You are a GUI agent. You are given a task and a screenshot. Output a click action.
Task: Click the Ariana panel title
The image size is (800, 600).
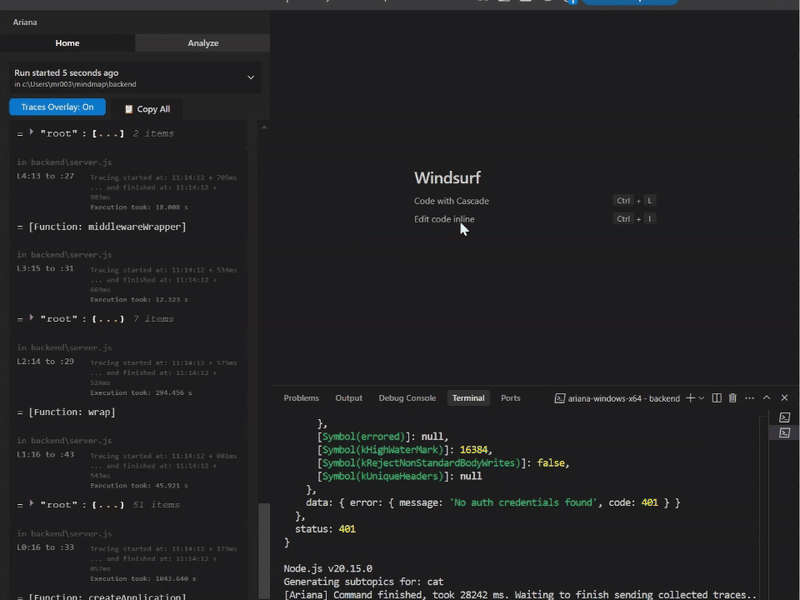click(x=25, y=22)
